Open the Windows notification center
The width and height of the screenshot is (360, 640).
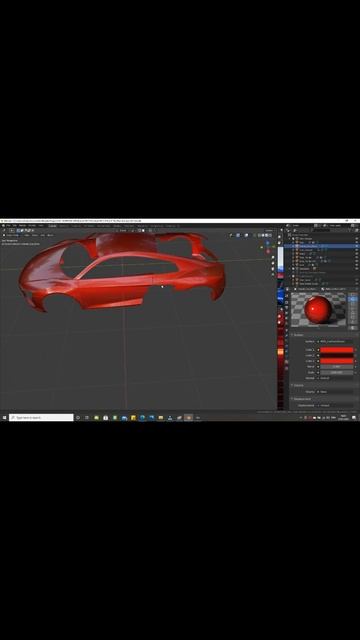[354, 418]
